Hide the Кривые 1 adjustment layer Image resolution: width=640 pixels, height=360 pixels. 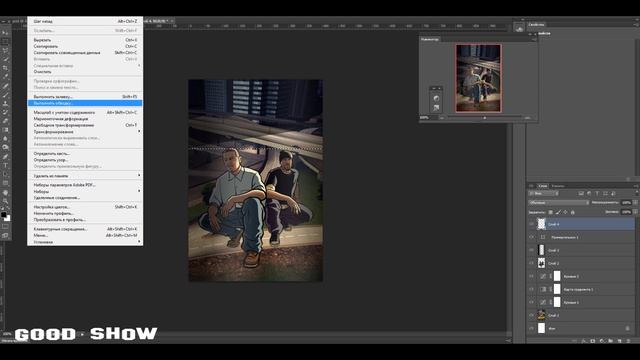[531, 302]
